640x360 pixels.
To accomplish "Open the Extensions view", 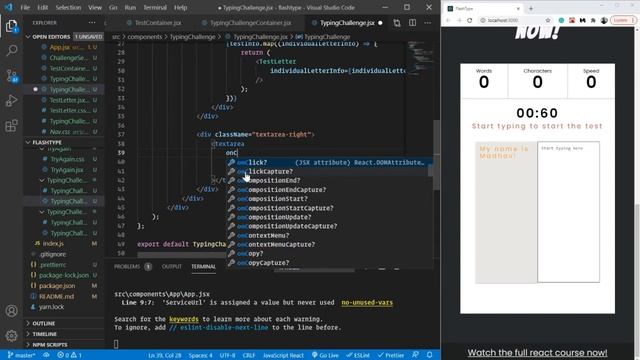I will click(x=11, y=125).
